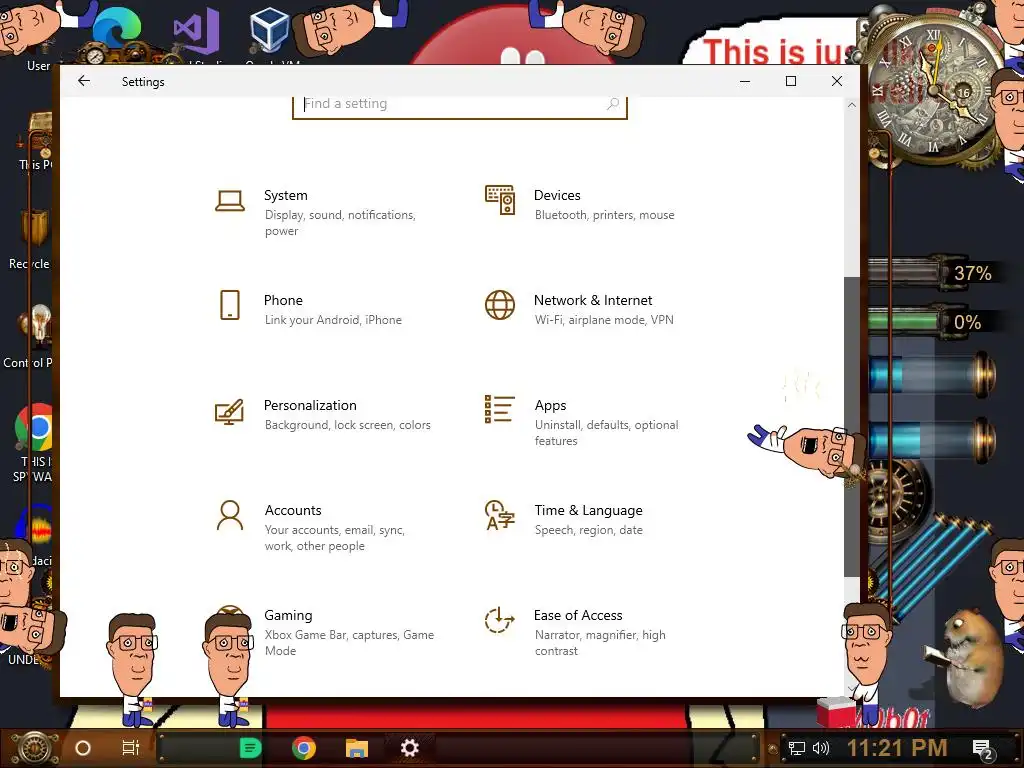The height and width of the screenshot is (768, 1024).
Task: Open Visual Studio desktop icon
Action: (x=196, y=29)
